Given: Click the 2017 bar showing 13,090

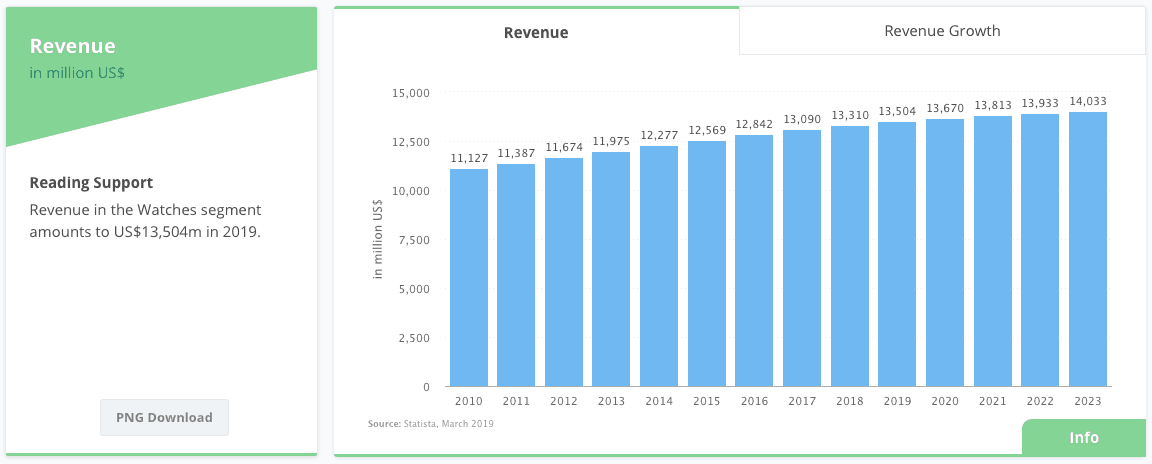Looking at the screenshot, I should coord(802,258).
